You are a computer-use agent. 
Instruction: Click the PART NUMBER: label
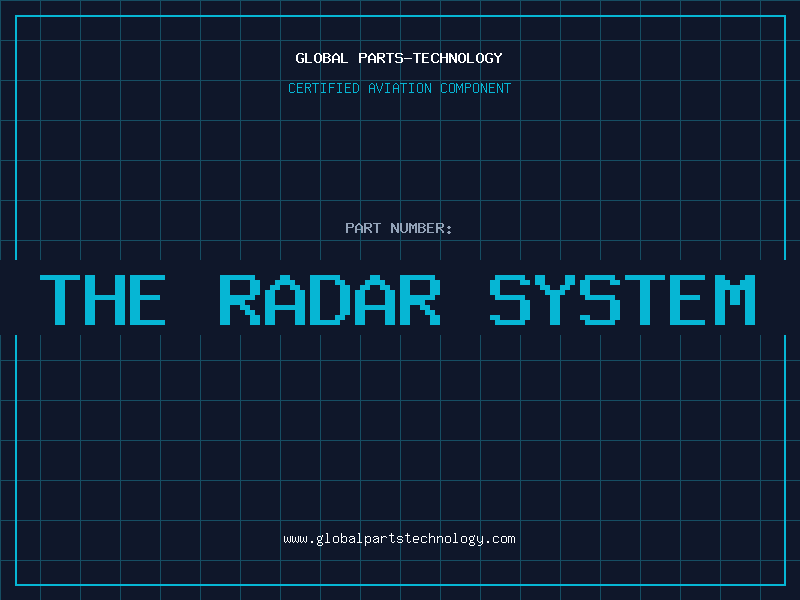coord(399,228)
